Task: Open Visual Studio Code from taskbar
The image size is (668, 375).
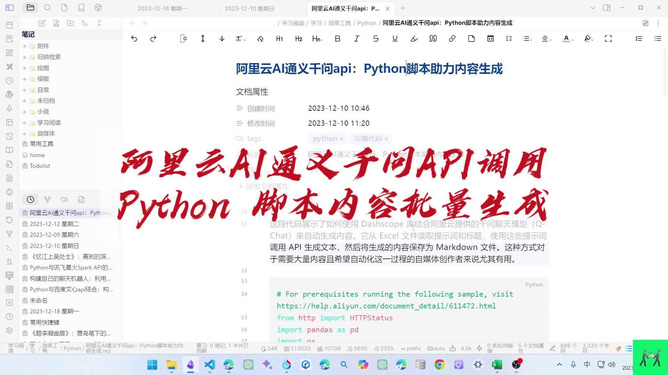Action: point(209,364)
